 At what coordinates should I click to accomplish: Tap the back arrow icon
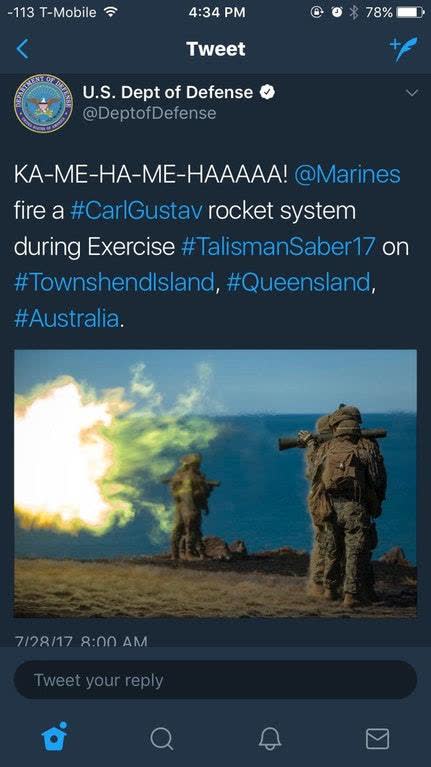(x=23, y=49)
